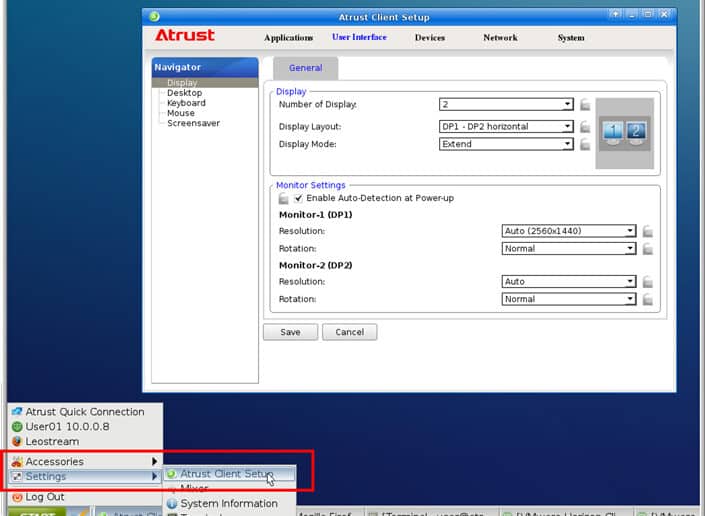Click the Cancel button
705x516 pixels.
coord(350,332)
